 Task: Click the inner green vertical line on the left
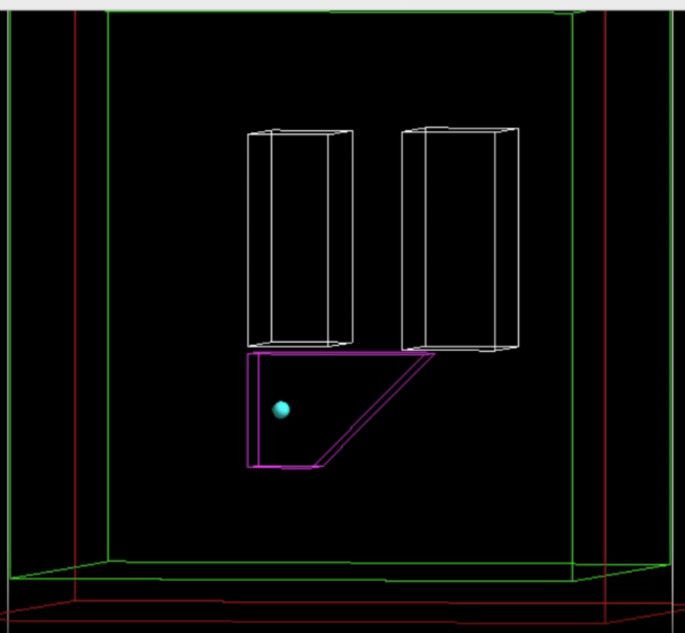(x=108, y=300)
